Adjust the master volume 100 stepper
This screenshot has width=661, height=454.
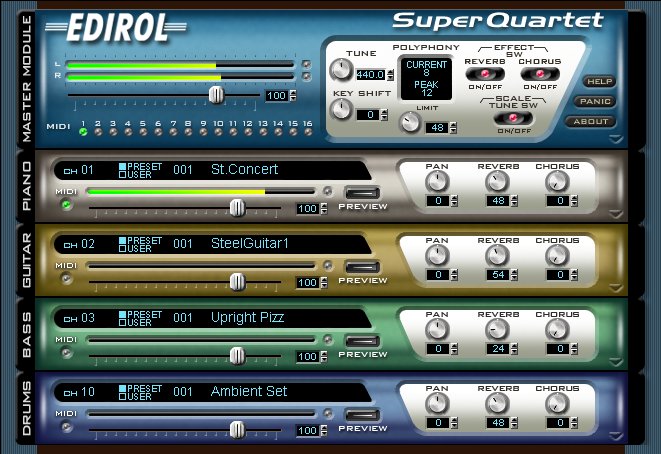tap(293, 96)
